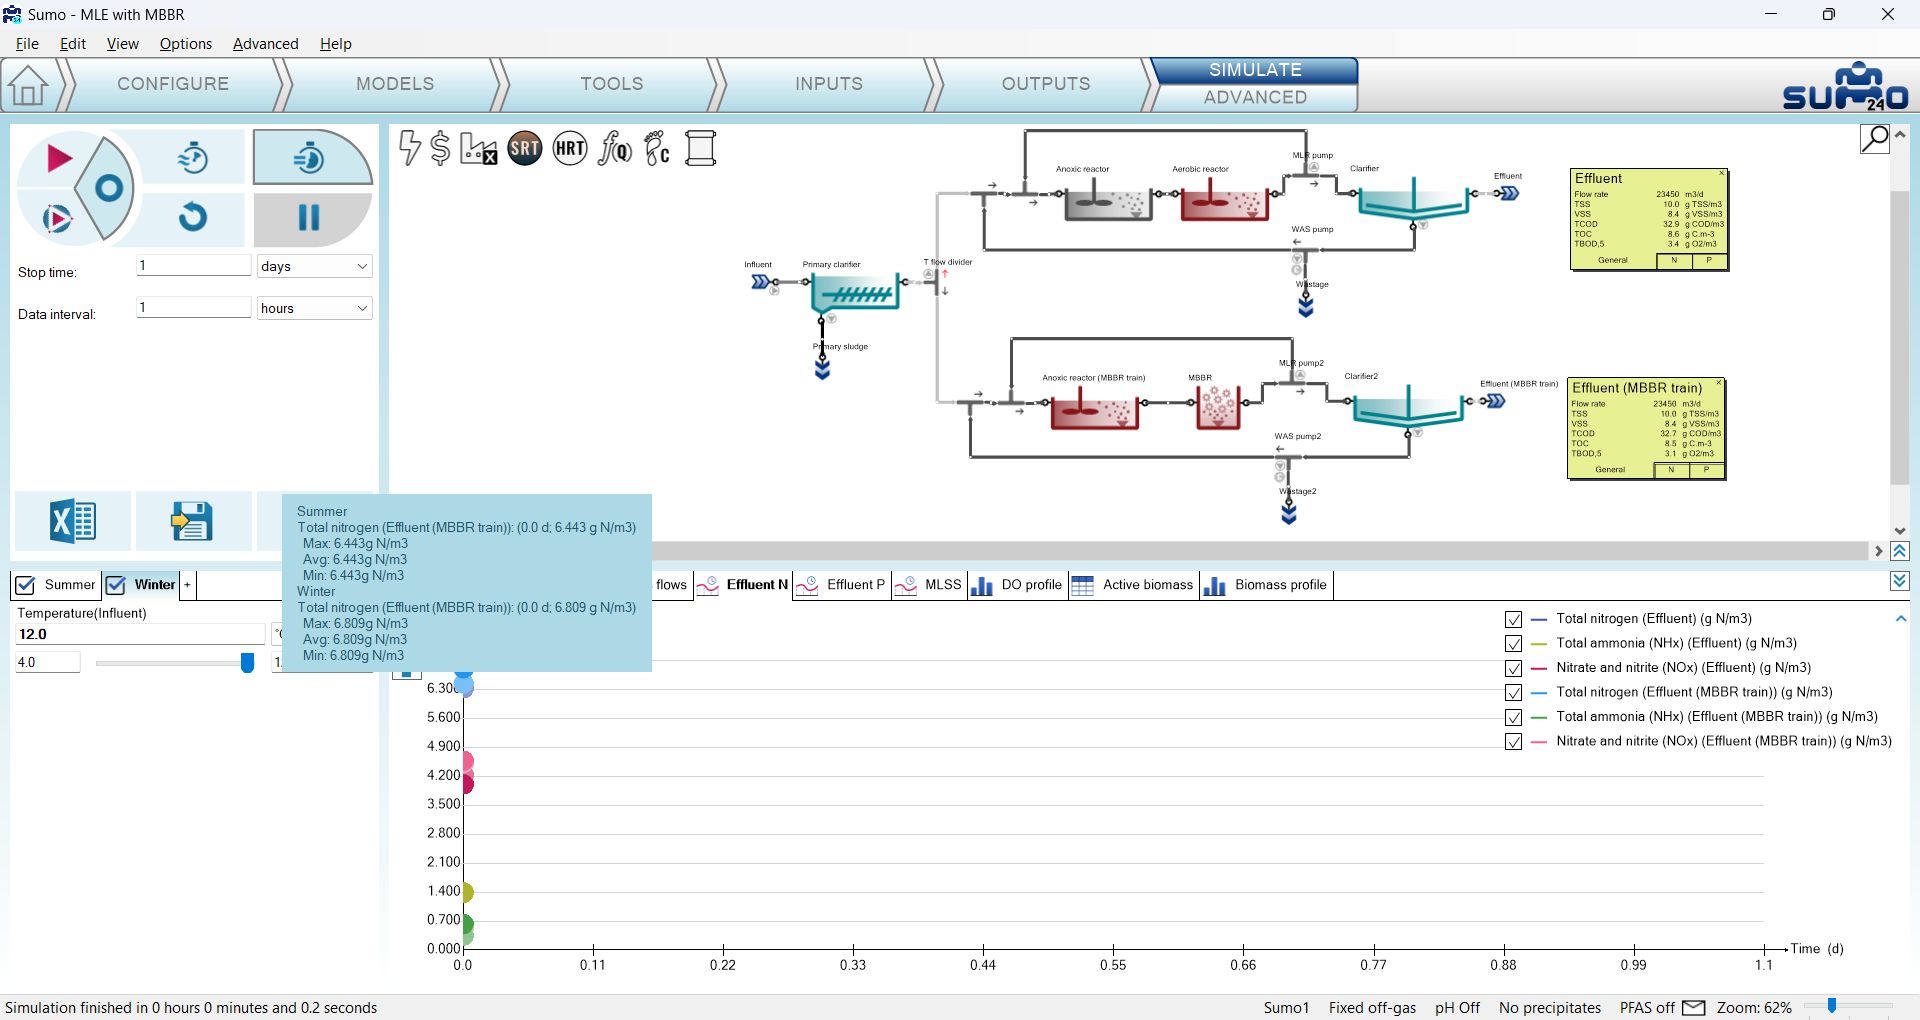Collapse the chart legend with the arrow
This screenshot has height=1020, width=1920.
pyautogui.click(x=1900, y=619)
